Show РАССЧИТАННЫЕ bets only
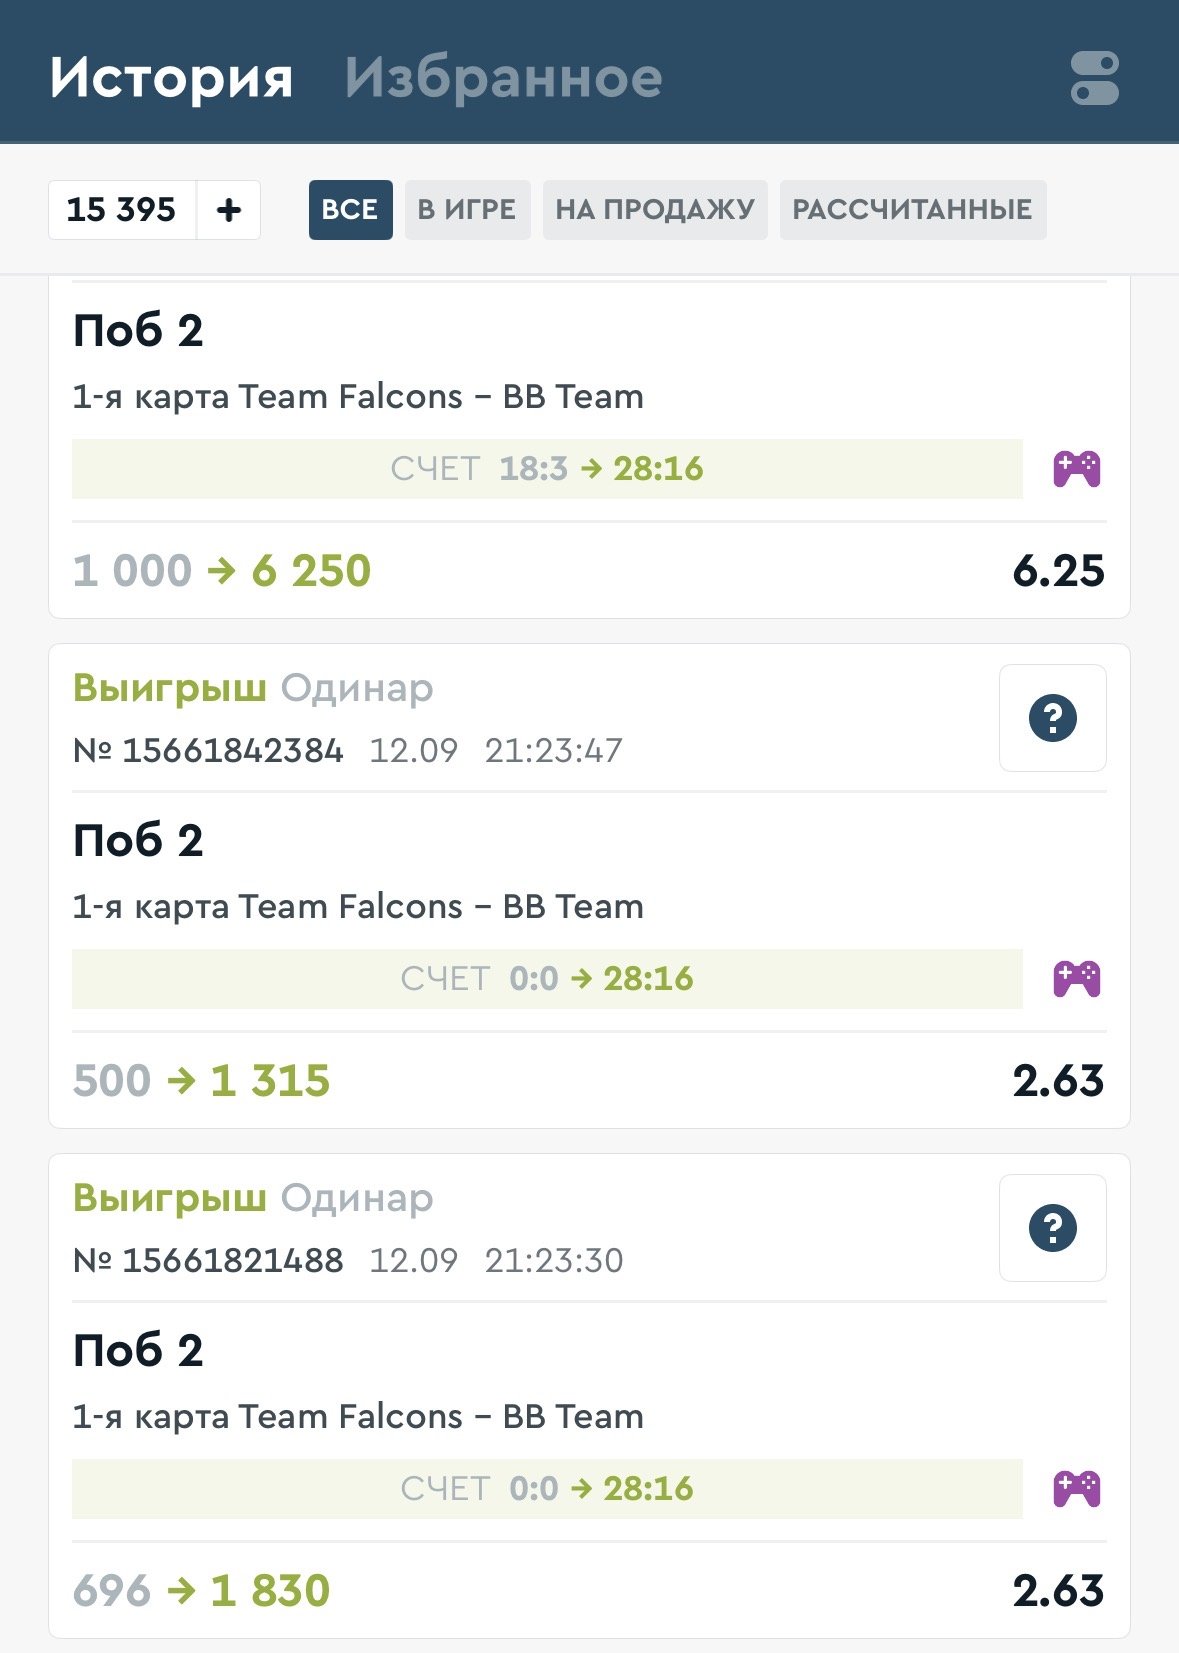Screen dimensions: 1179x1653 [x=912, y=210]
